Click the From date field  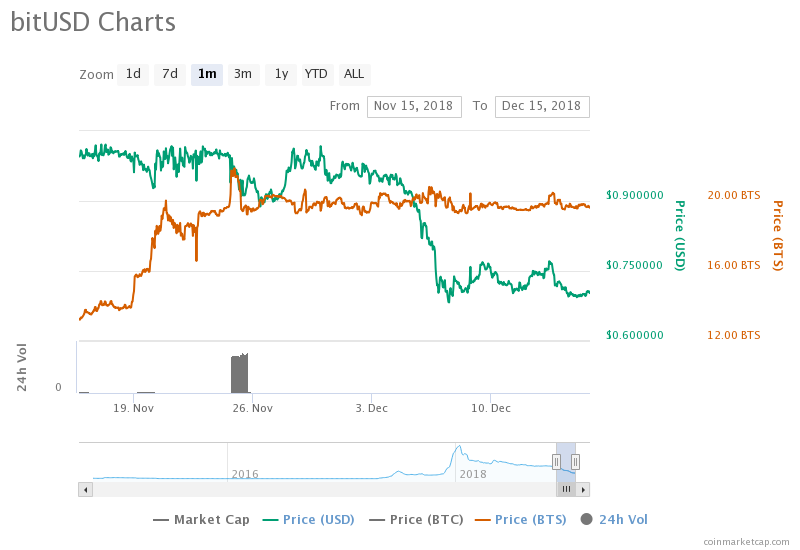414,106
